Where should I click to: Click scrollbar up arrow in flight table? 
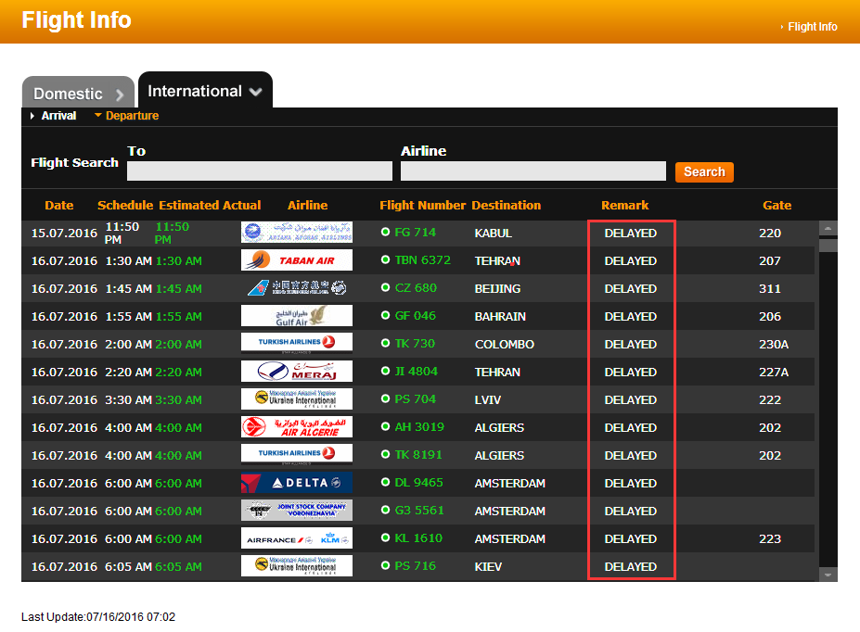click(x=828, y=228)
